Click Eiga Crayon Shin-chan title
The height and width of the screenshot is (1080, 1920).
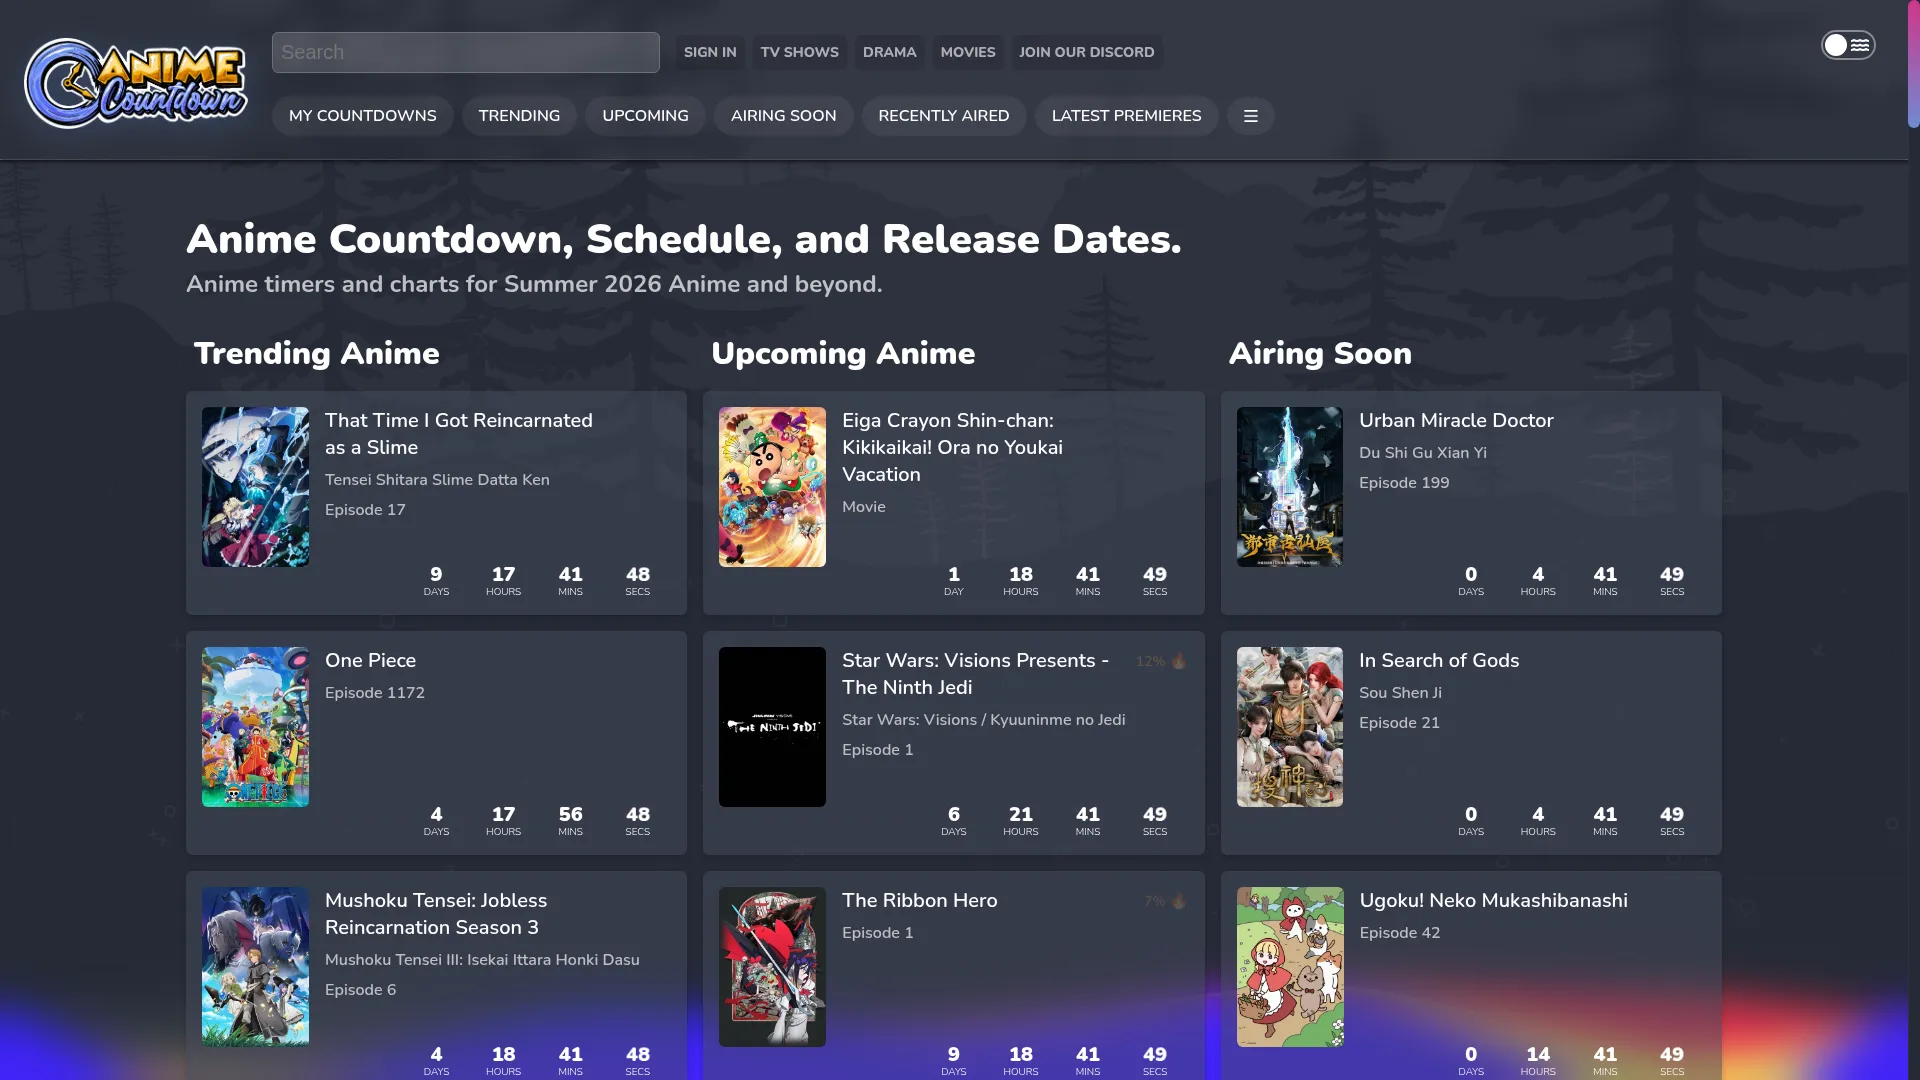coord(952,448)
